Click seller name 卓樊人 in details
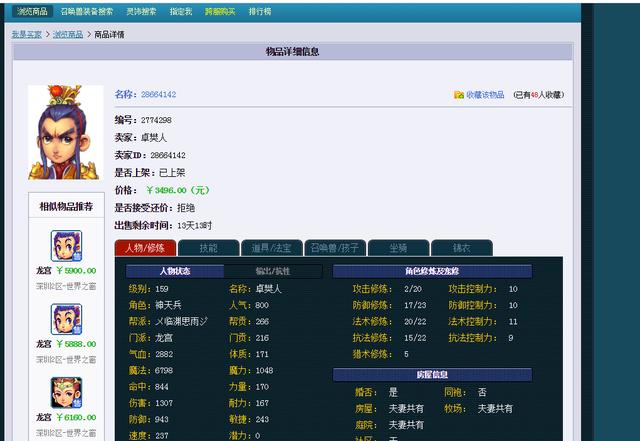Image resolution: width=640 pixels, height=441 pixels. pos(154,138)
